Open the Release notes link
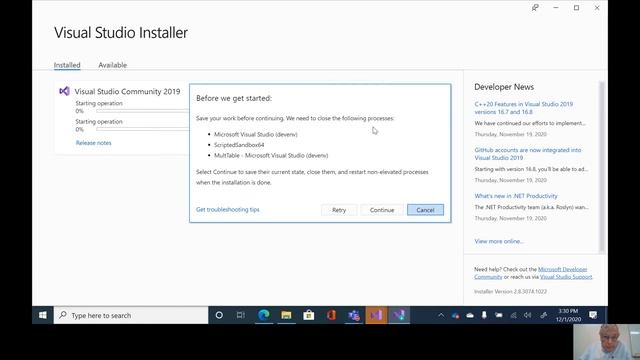The height and width of the screenshot is (360, 640). pyautogui.click(x=93, y=143)
